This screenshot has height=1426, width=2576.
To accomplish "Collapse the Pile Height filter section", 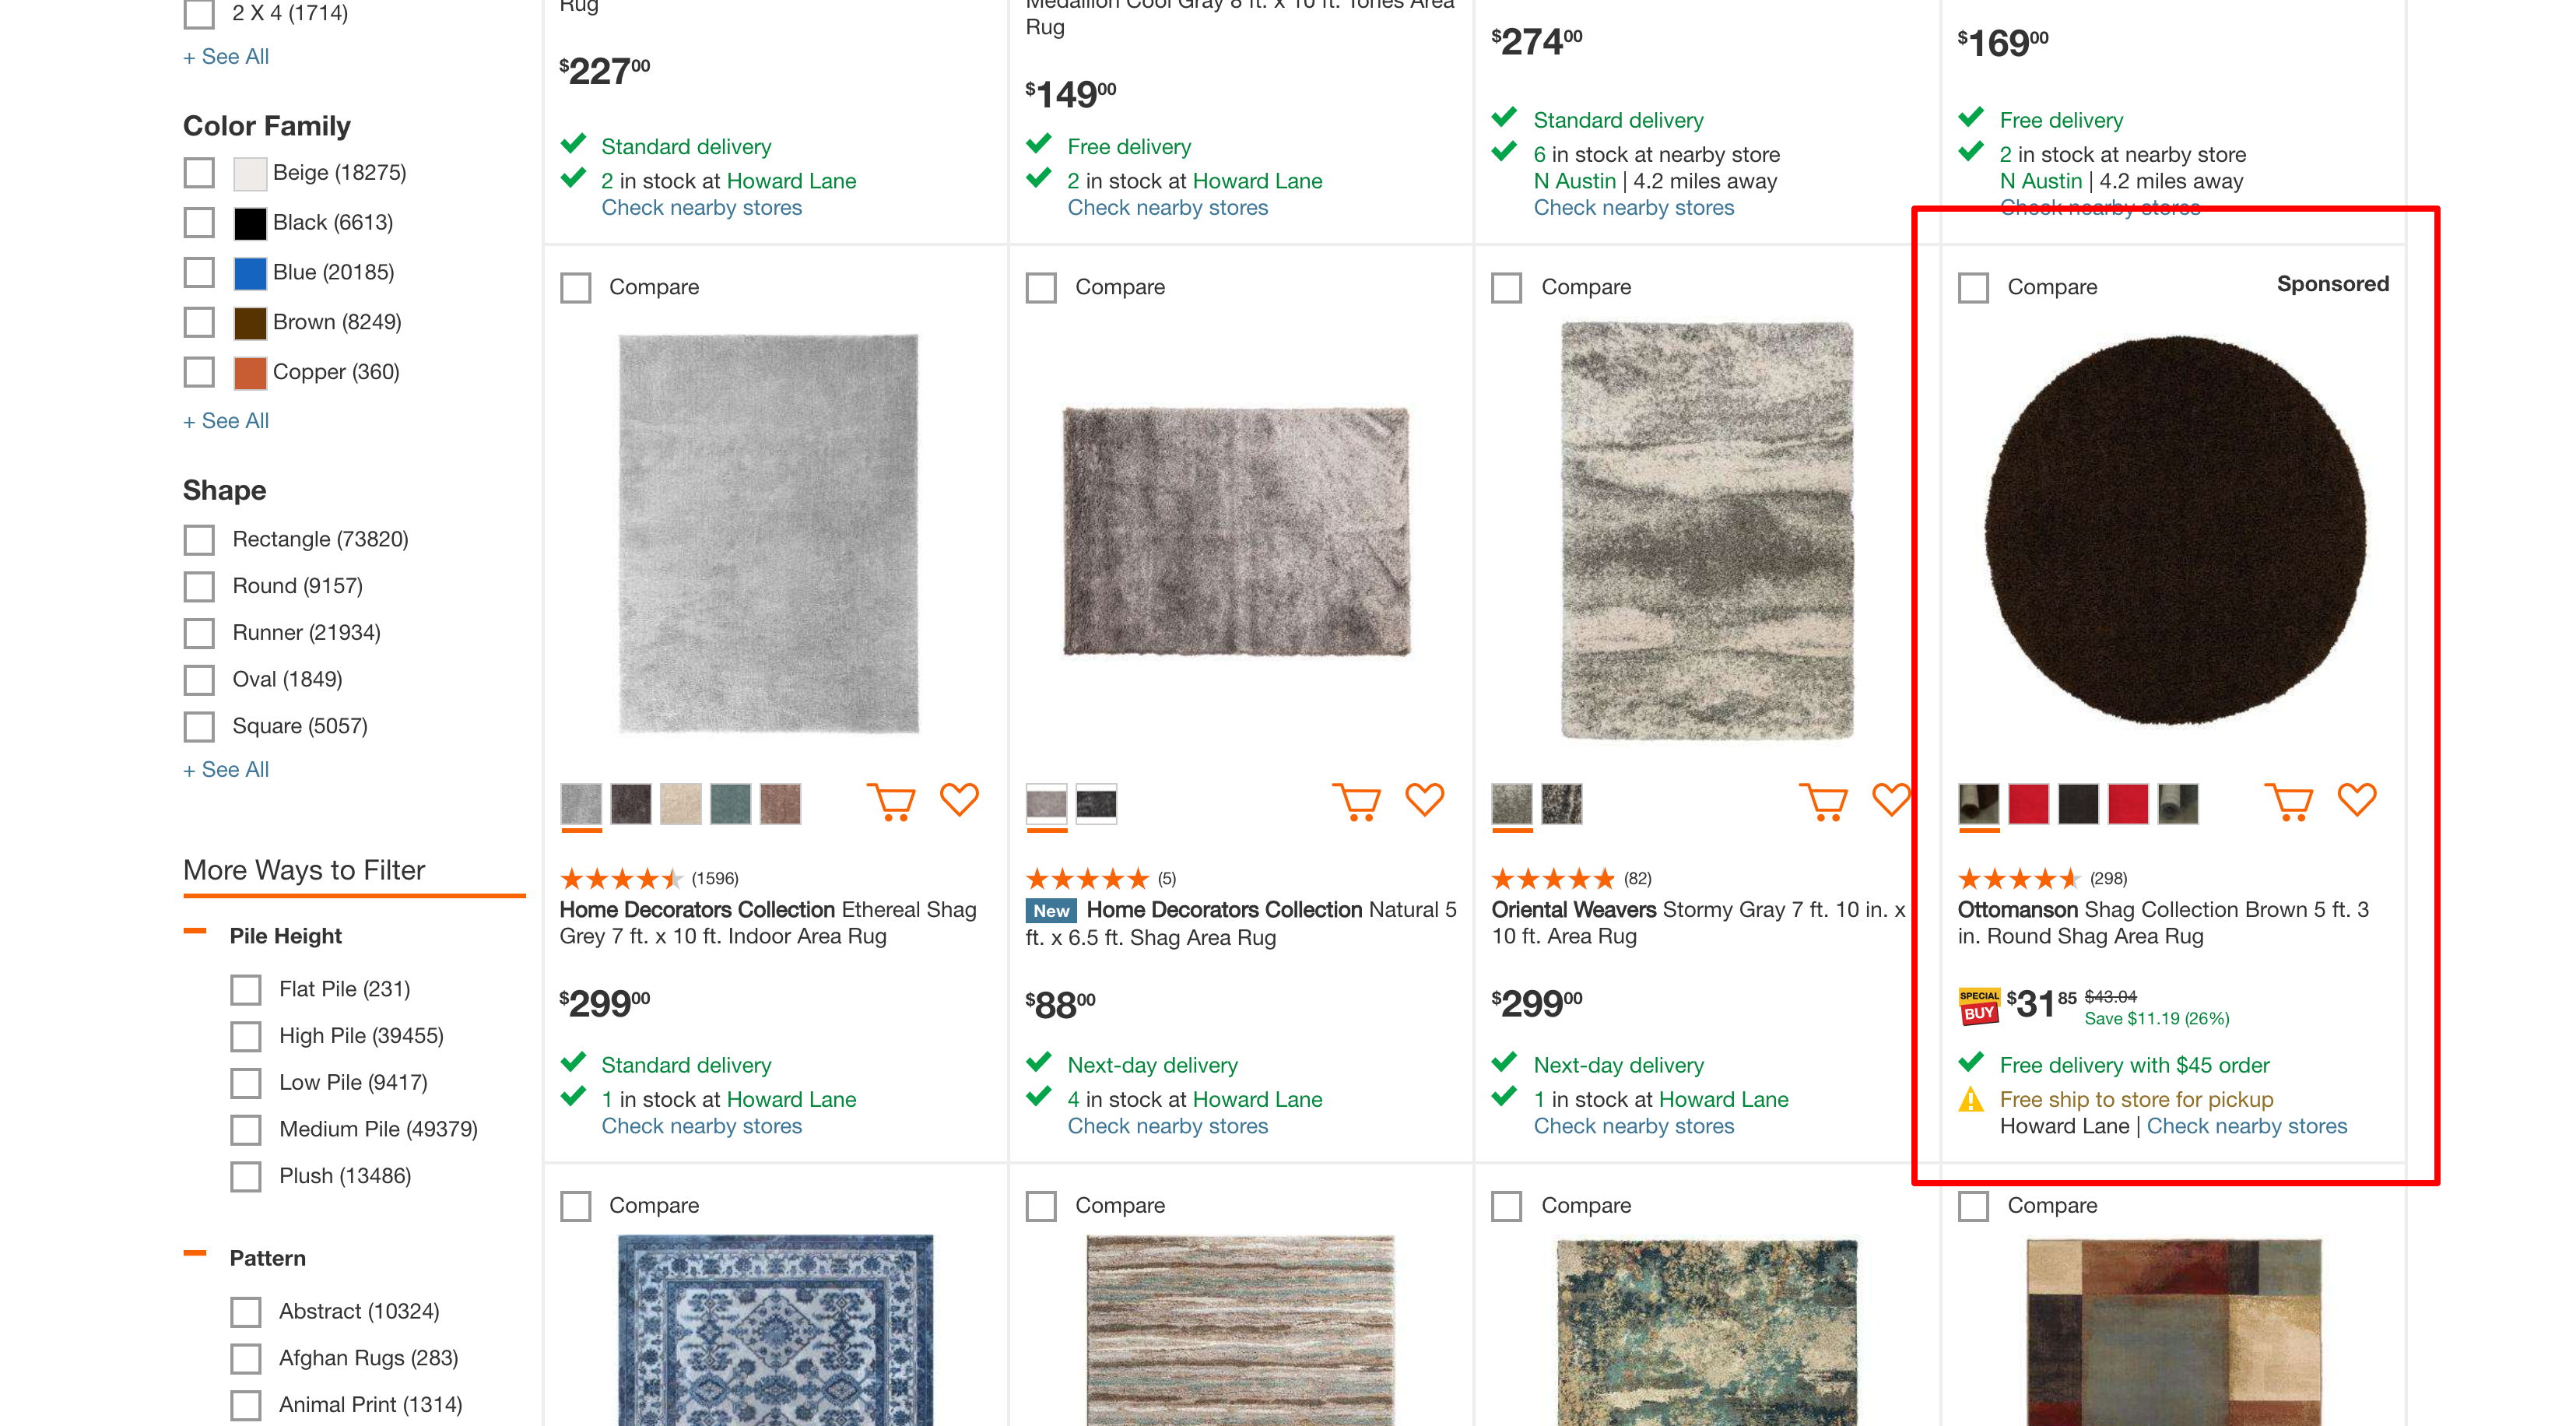I will coord(195,933).
